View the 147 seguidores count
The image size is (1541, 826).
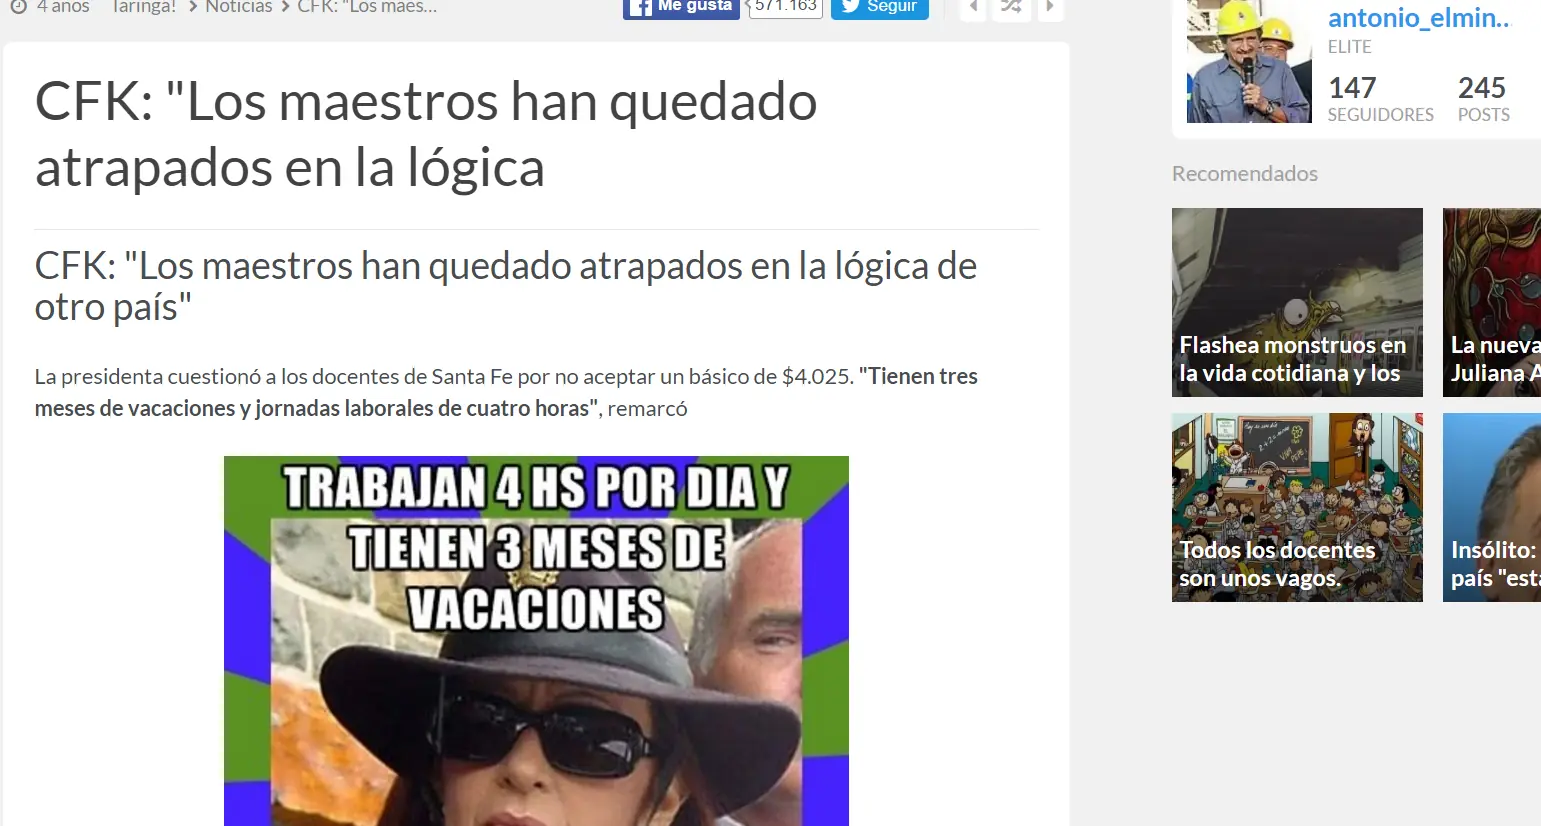click(x=1381, y=99)
